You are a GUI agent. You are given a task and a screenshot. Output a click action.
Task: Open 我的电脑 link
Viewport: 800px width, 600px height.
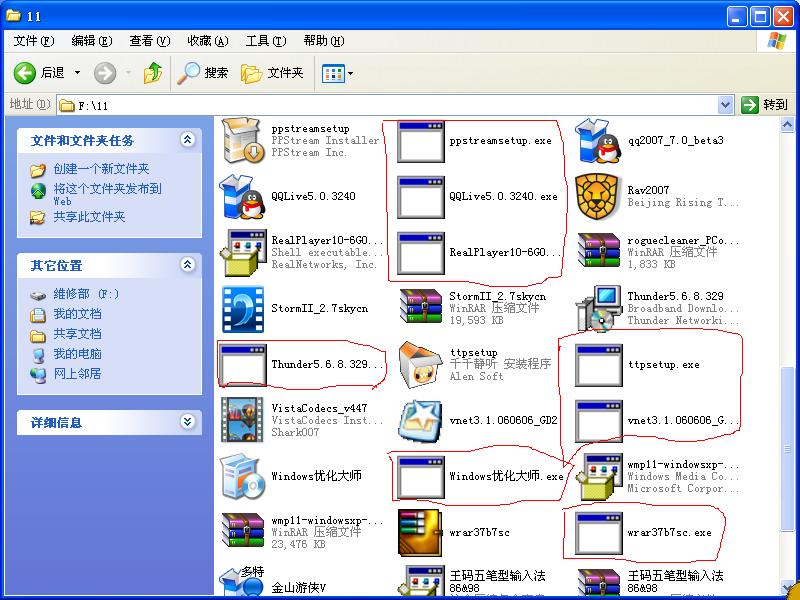(78, 354)
